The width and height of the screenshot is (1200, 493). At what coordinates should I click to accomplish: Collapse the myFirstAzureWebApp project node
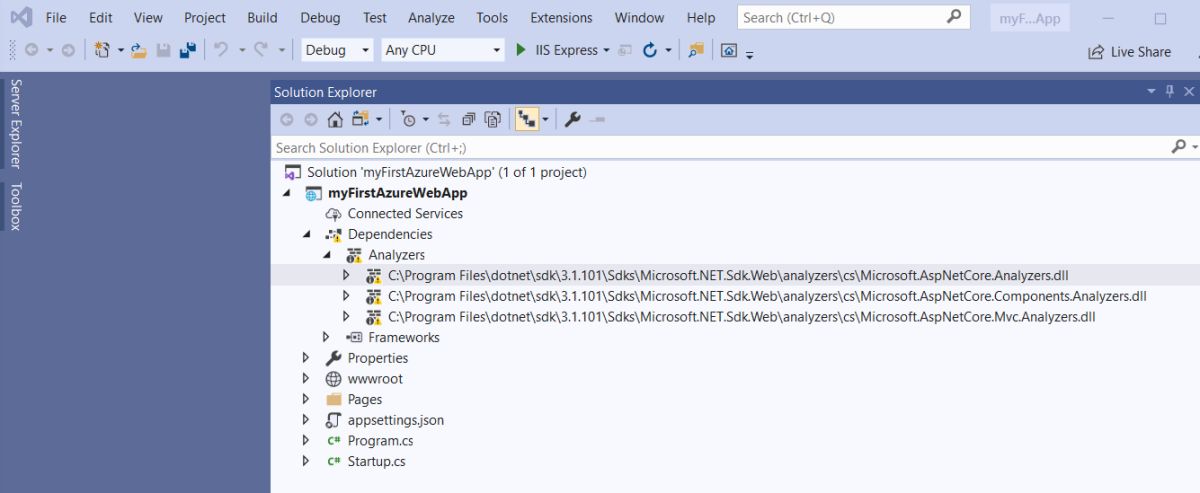point(287,194)
